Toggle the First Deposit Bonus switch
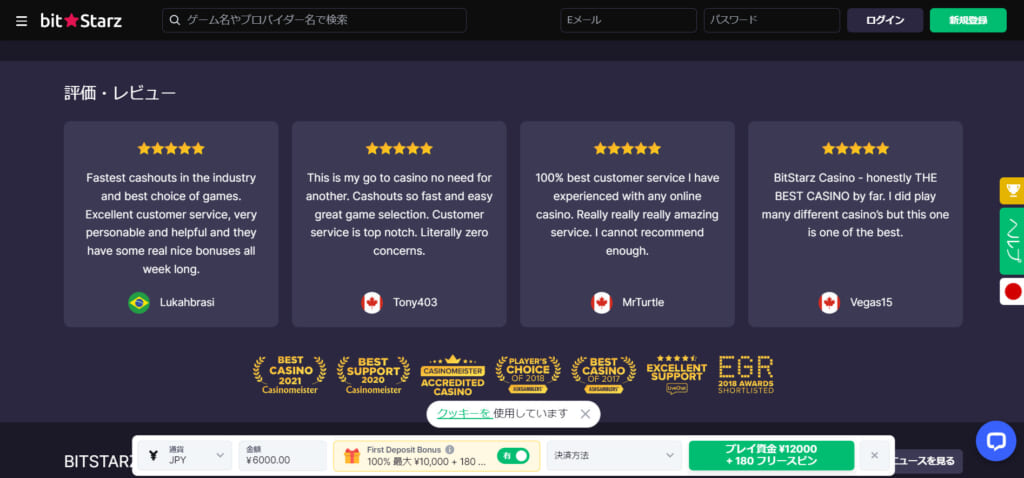Viewport: 1024px width, 478px height. [x=514, y=456]
